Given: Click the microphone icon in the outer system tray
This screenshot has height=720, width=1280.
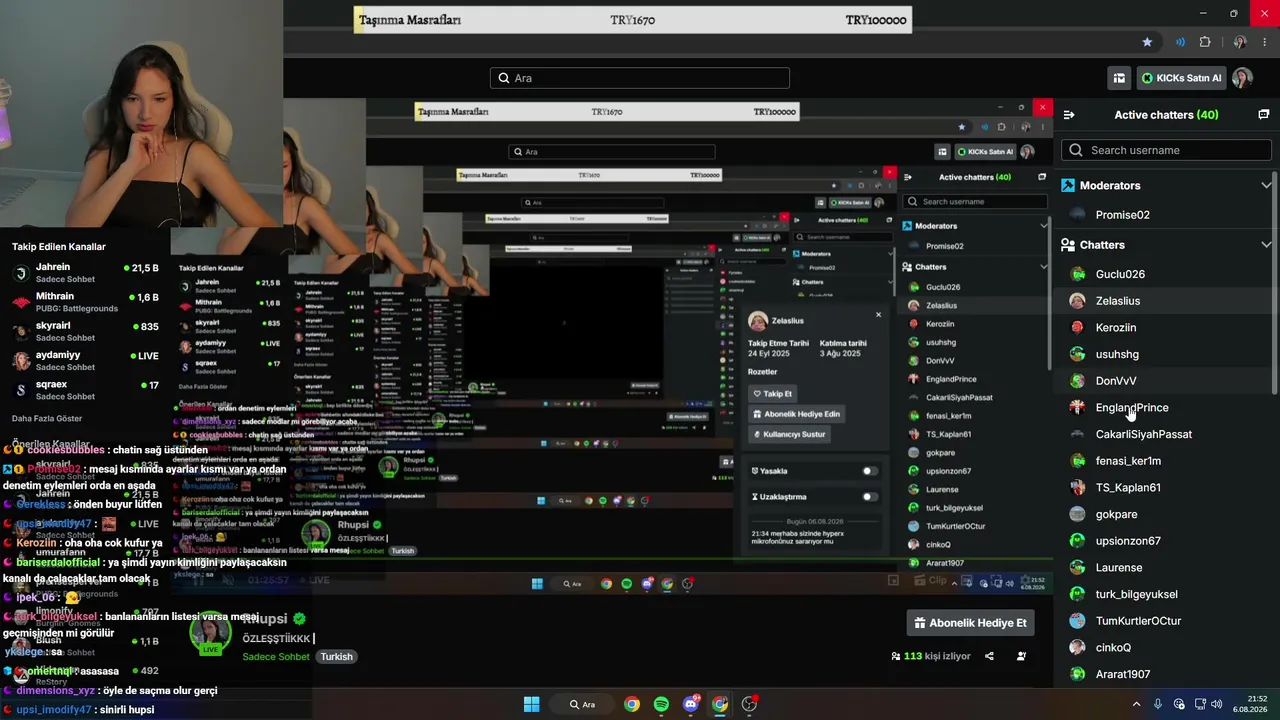Looking at the screenshot, I should click(1158, 704).
